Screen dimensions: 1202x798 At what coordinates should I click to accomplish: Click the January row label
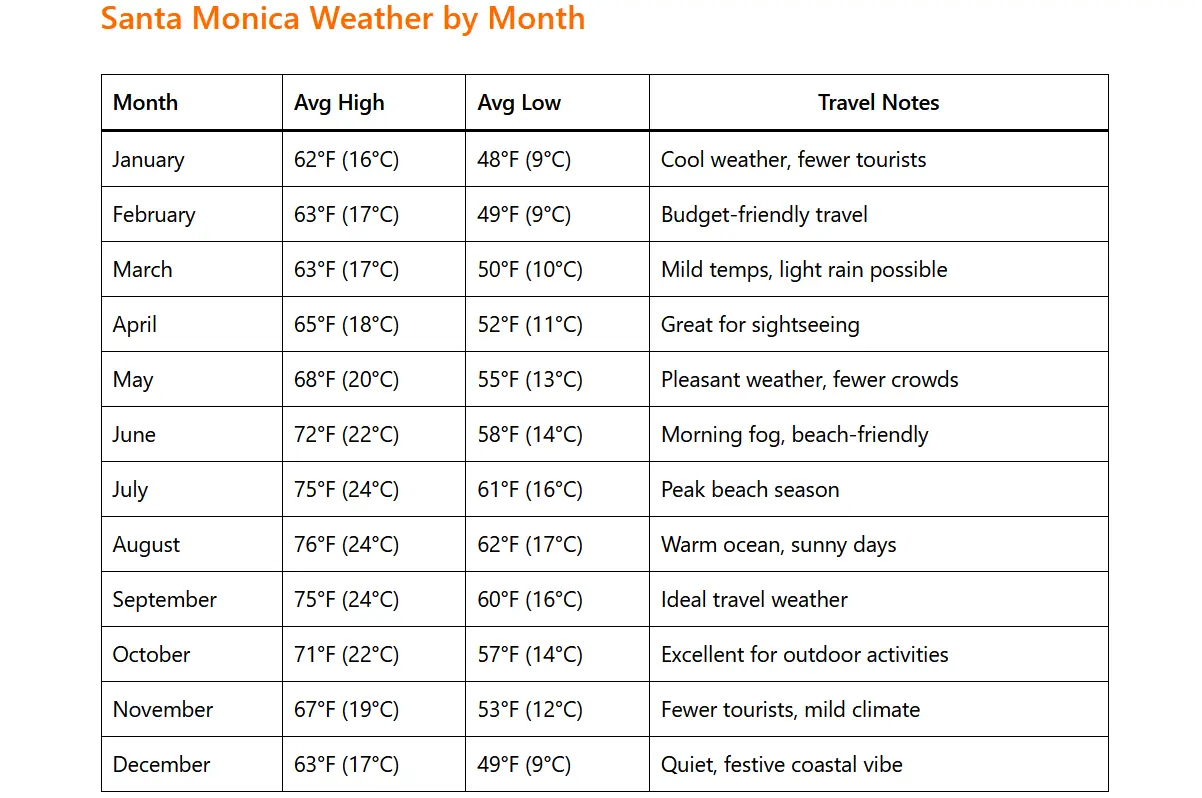(x=148, y=159)
